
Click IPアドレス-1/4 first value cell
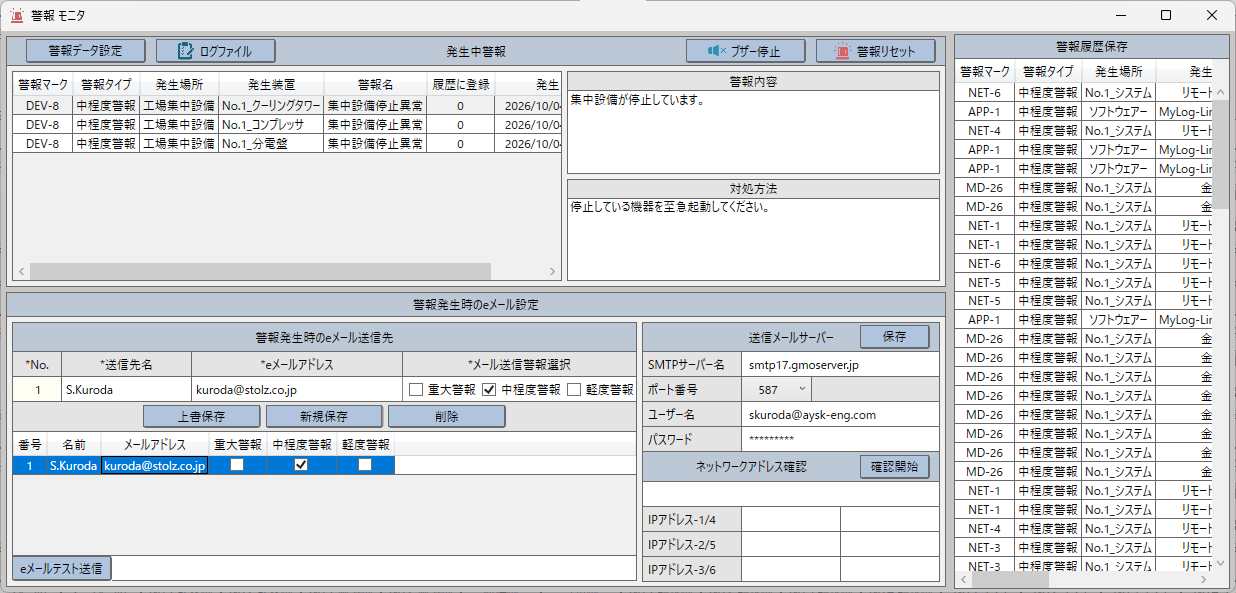791,519
